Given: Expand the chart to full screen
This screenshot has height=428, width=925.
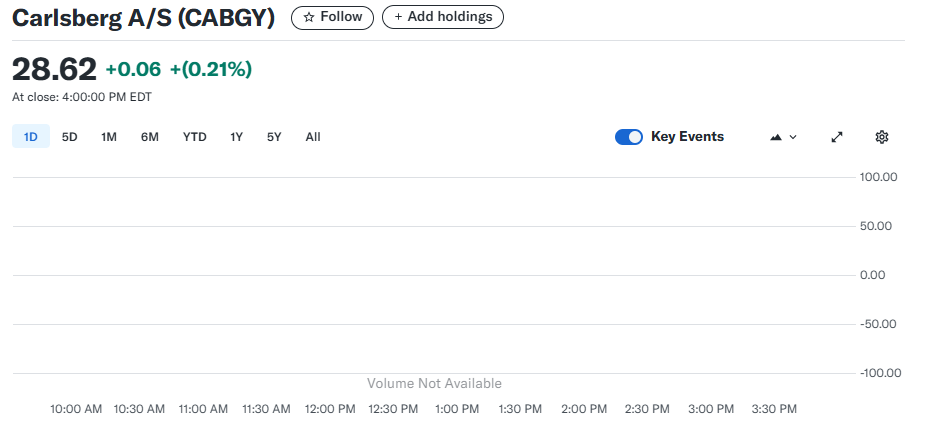Looking at the screenshot, I should click(837, 137).
